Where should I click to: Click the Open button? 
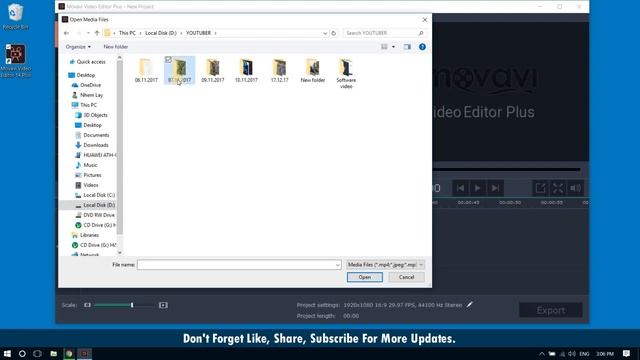(x=364, y=277)
